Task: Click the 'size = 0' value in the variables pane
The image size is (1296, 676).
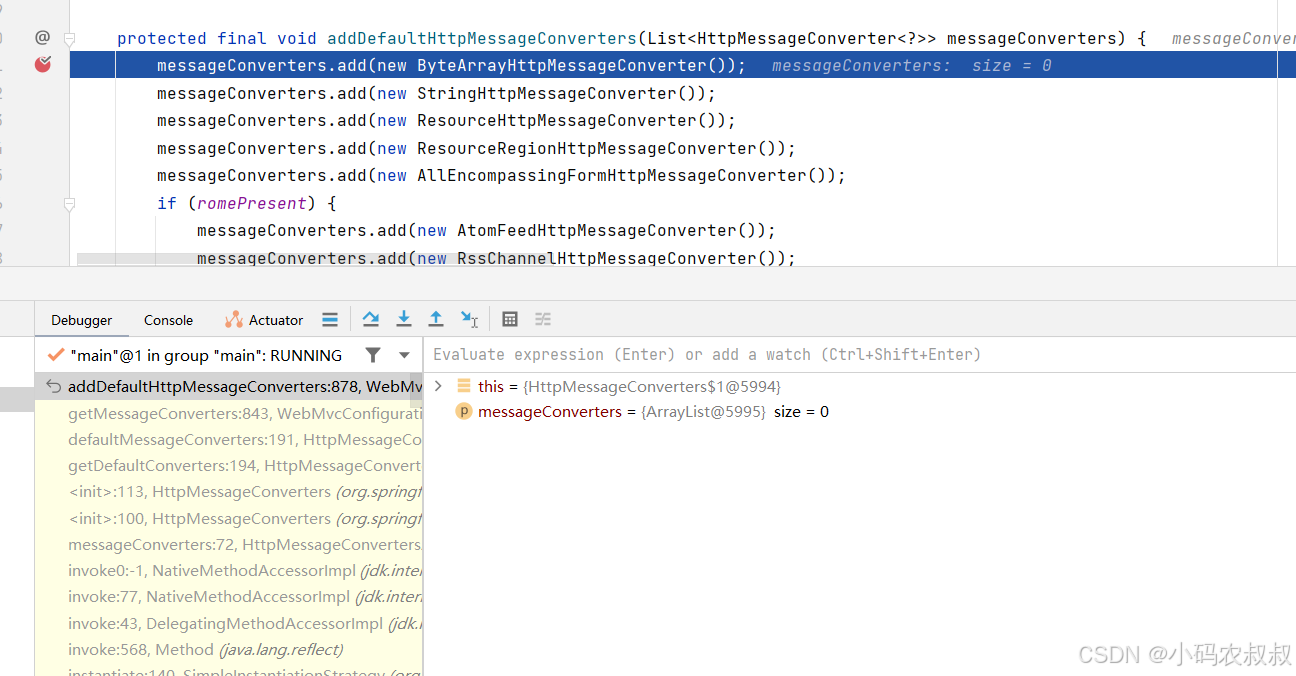Action: (801, 412)
